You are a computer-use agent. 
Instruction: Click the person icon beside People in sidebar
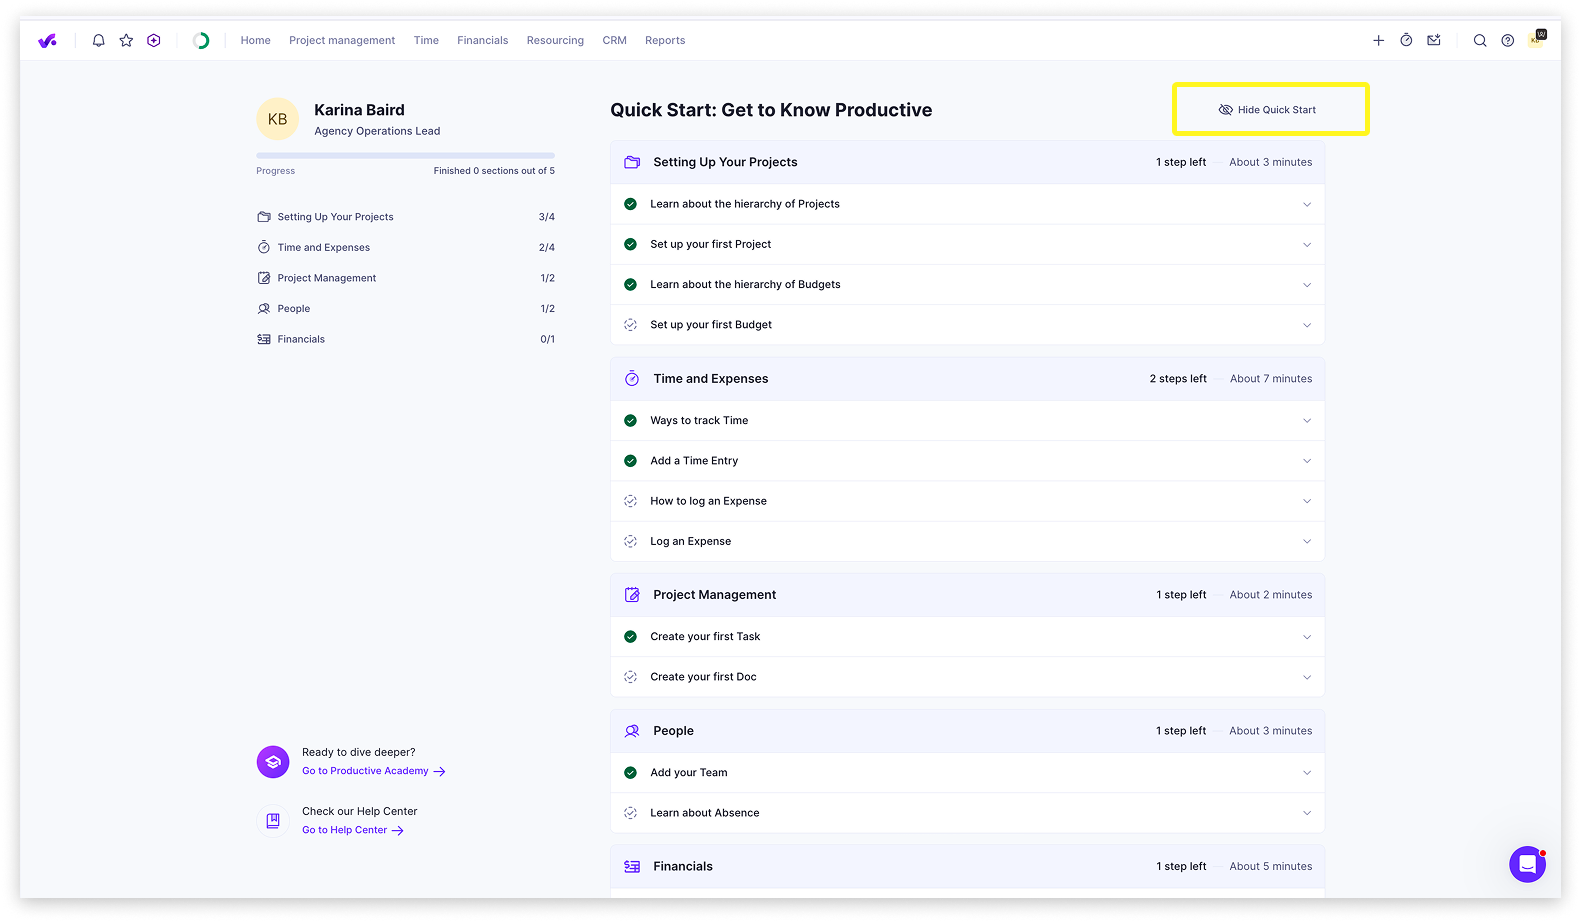click(x=264, y=309)
